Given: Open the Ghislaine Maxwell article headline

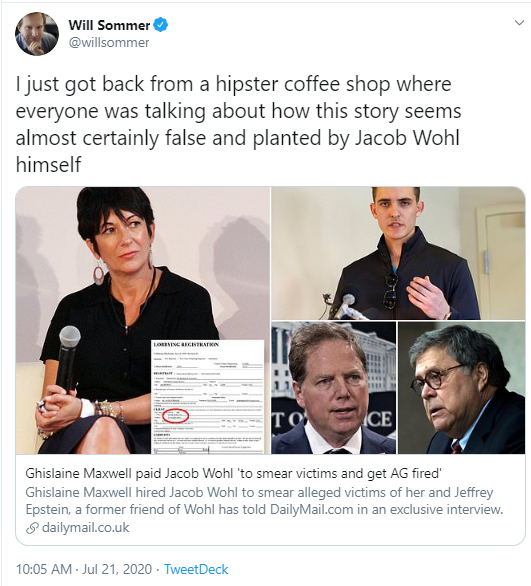Looking at the screenshot, I should pos(234,474).
